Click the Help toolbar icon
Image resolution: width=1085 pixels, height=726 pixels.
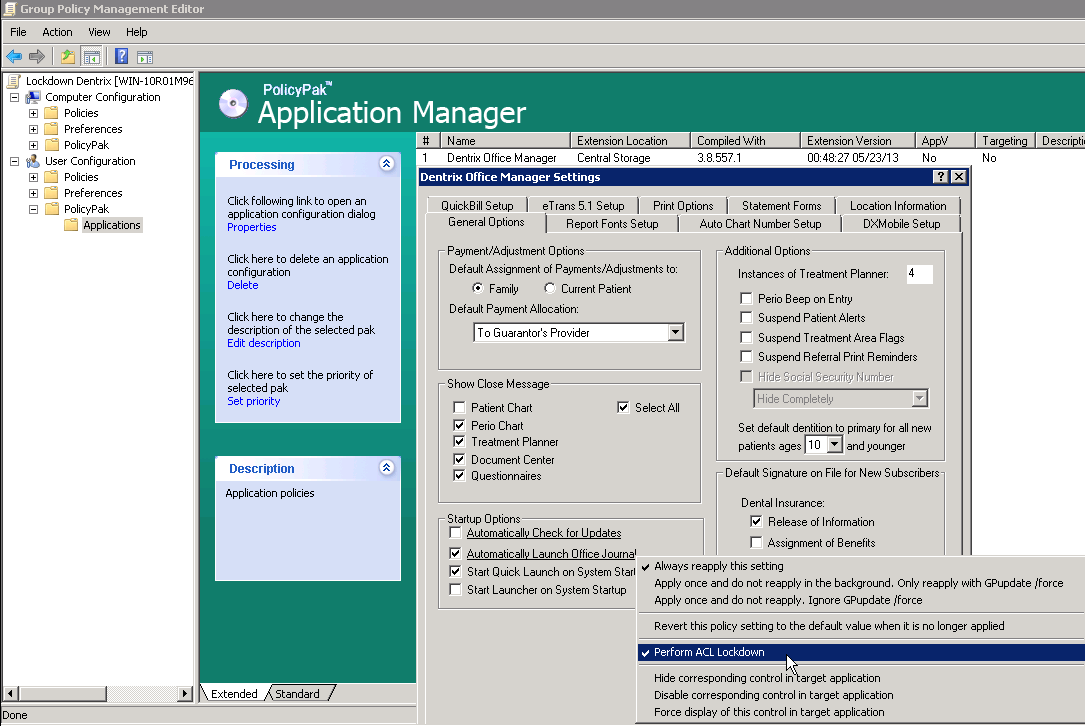pyautogui.click(x=122, y=57)
